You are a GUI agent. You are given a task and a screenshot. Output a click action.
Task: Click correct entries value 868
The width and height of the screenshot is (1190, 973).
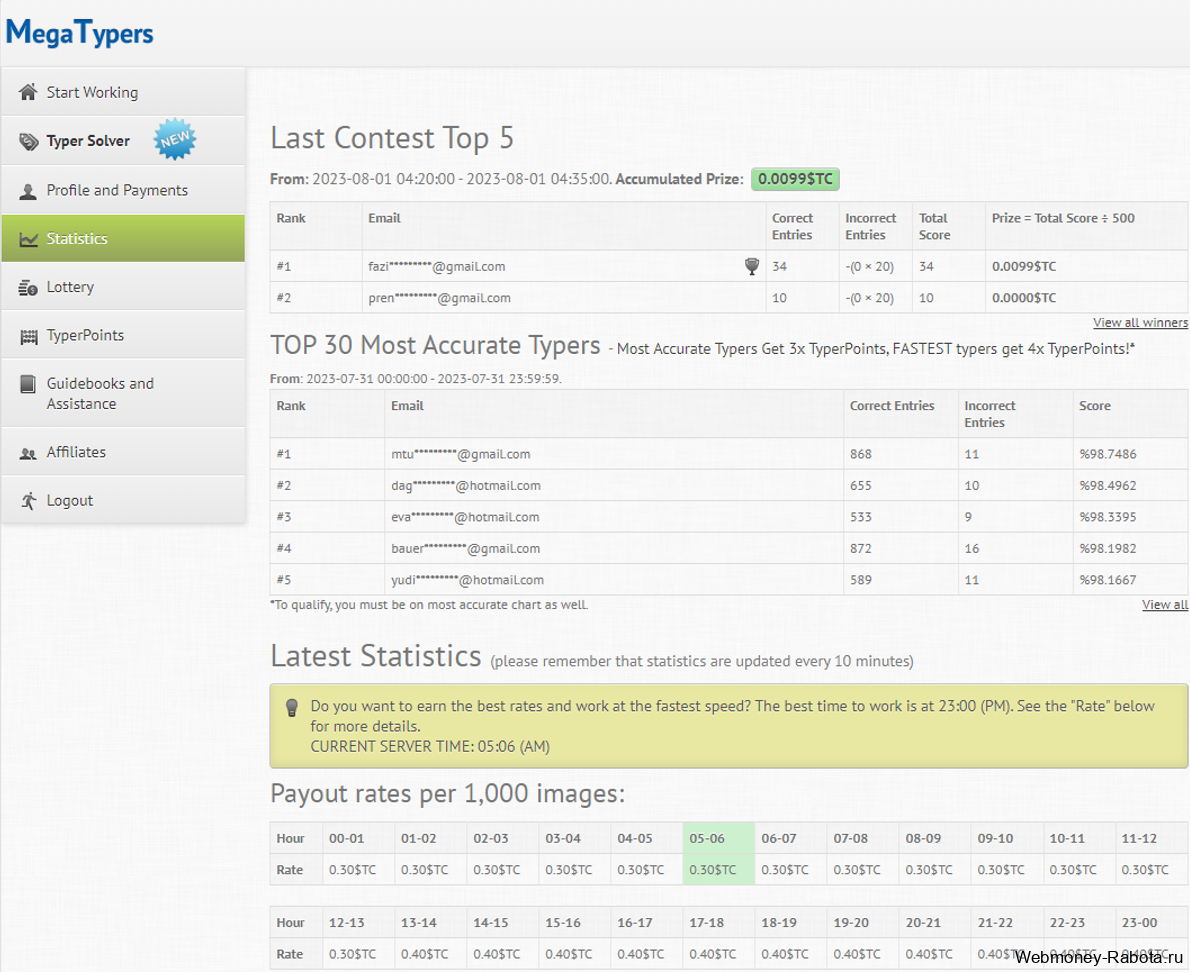pos(861,454)
